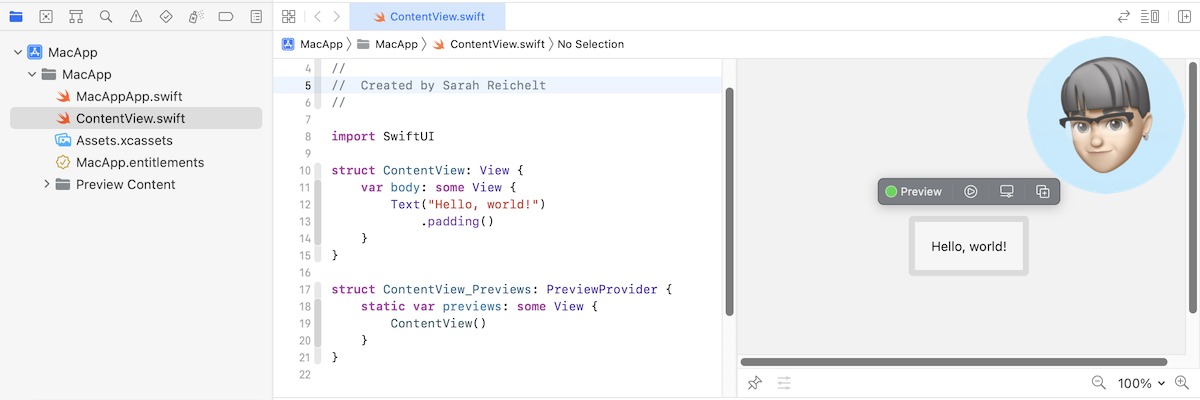Pin the preview canvas

[755, 383]
